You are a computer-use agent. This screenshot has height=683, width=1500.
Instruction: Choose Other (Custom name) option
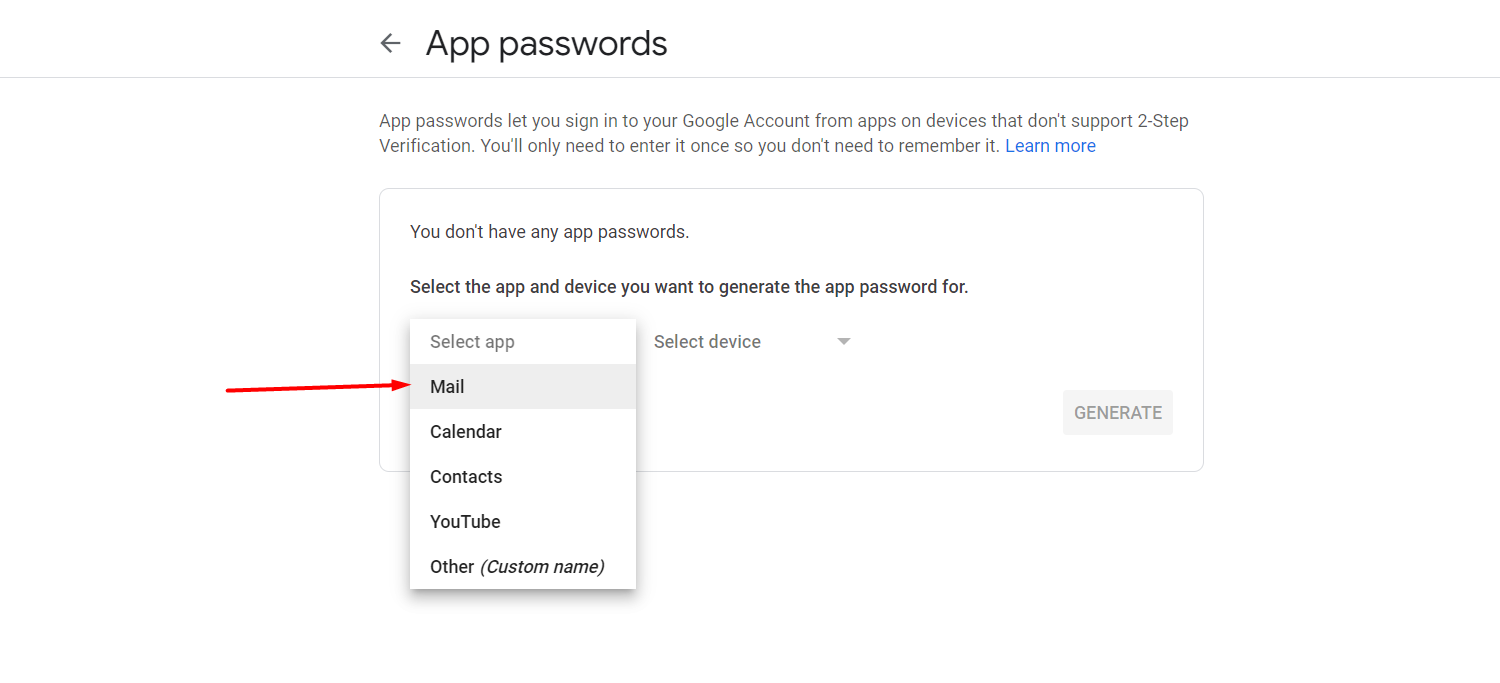[x=516, y=566]
